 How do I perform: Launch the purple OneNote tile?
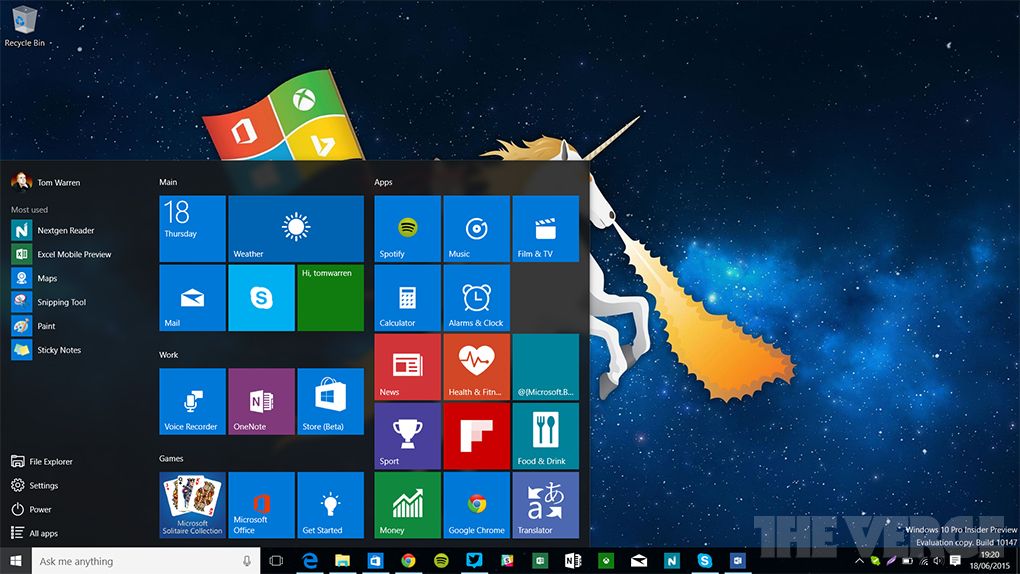coord(262,401)
